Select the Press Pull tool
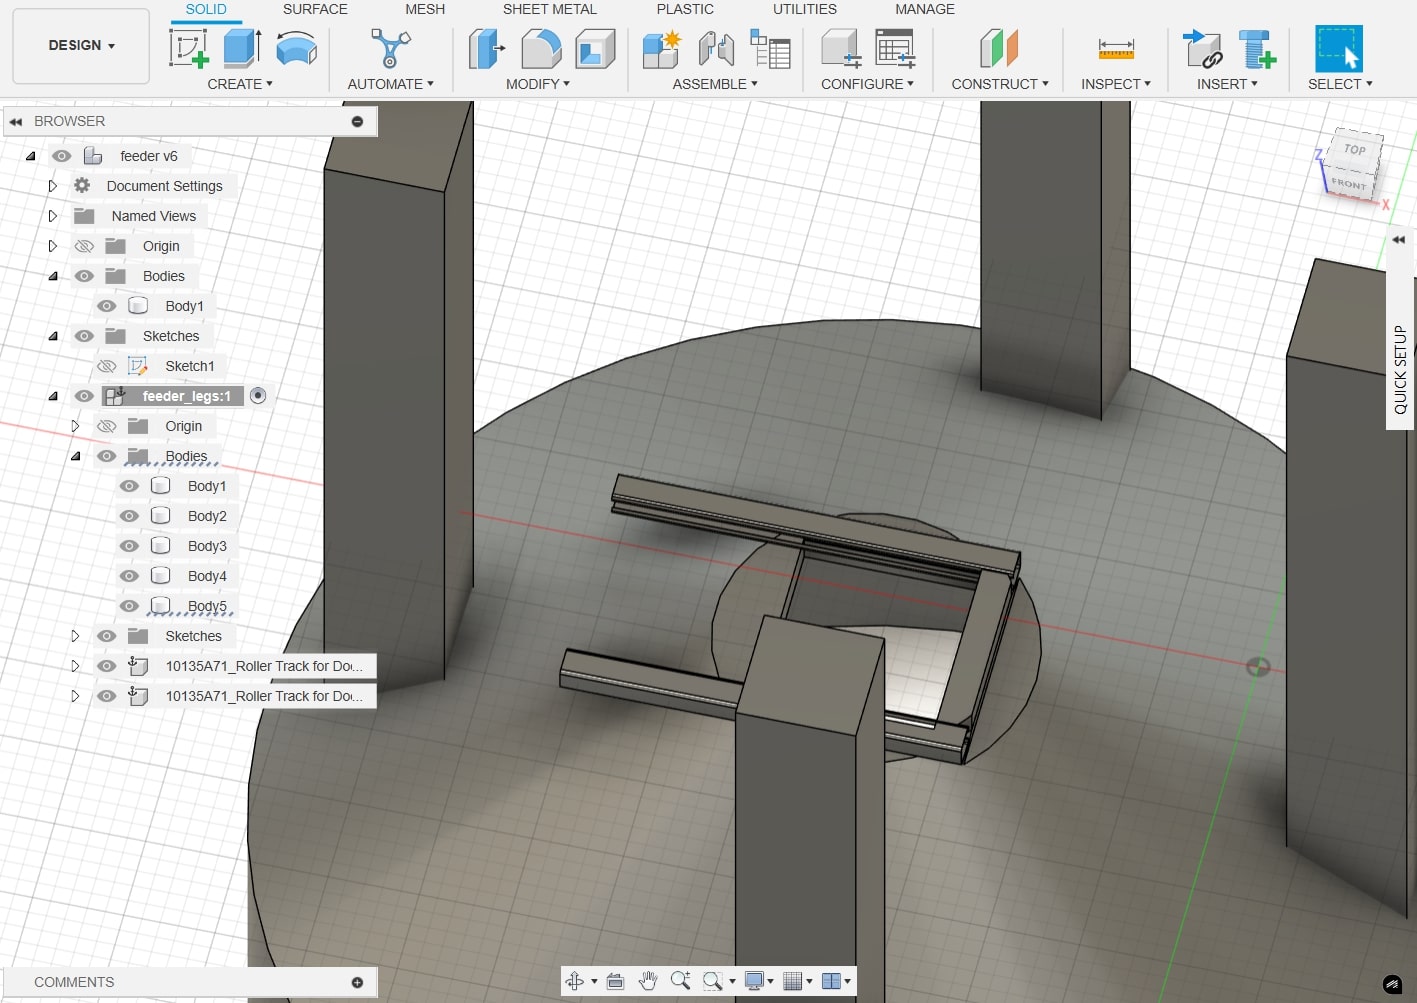The width and height of the screenshot is (1417, 1003). click(486, 48)
